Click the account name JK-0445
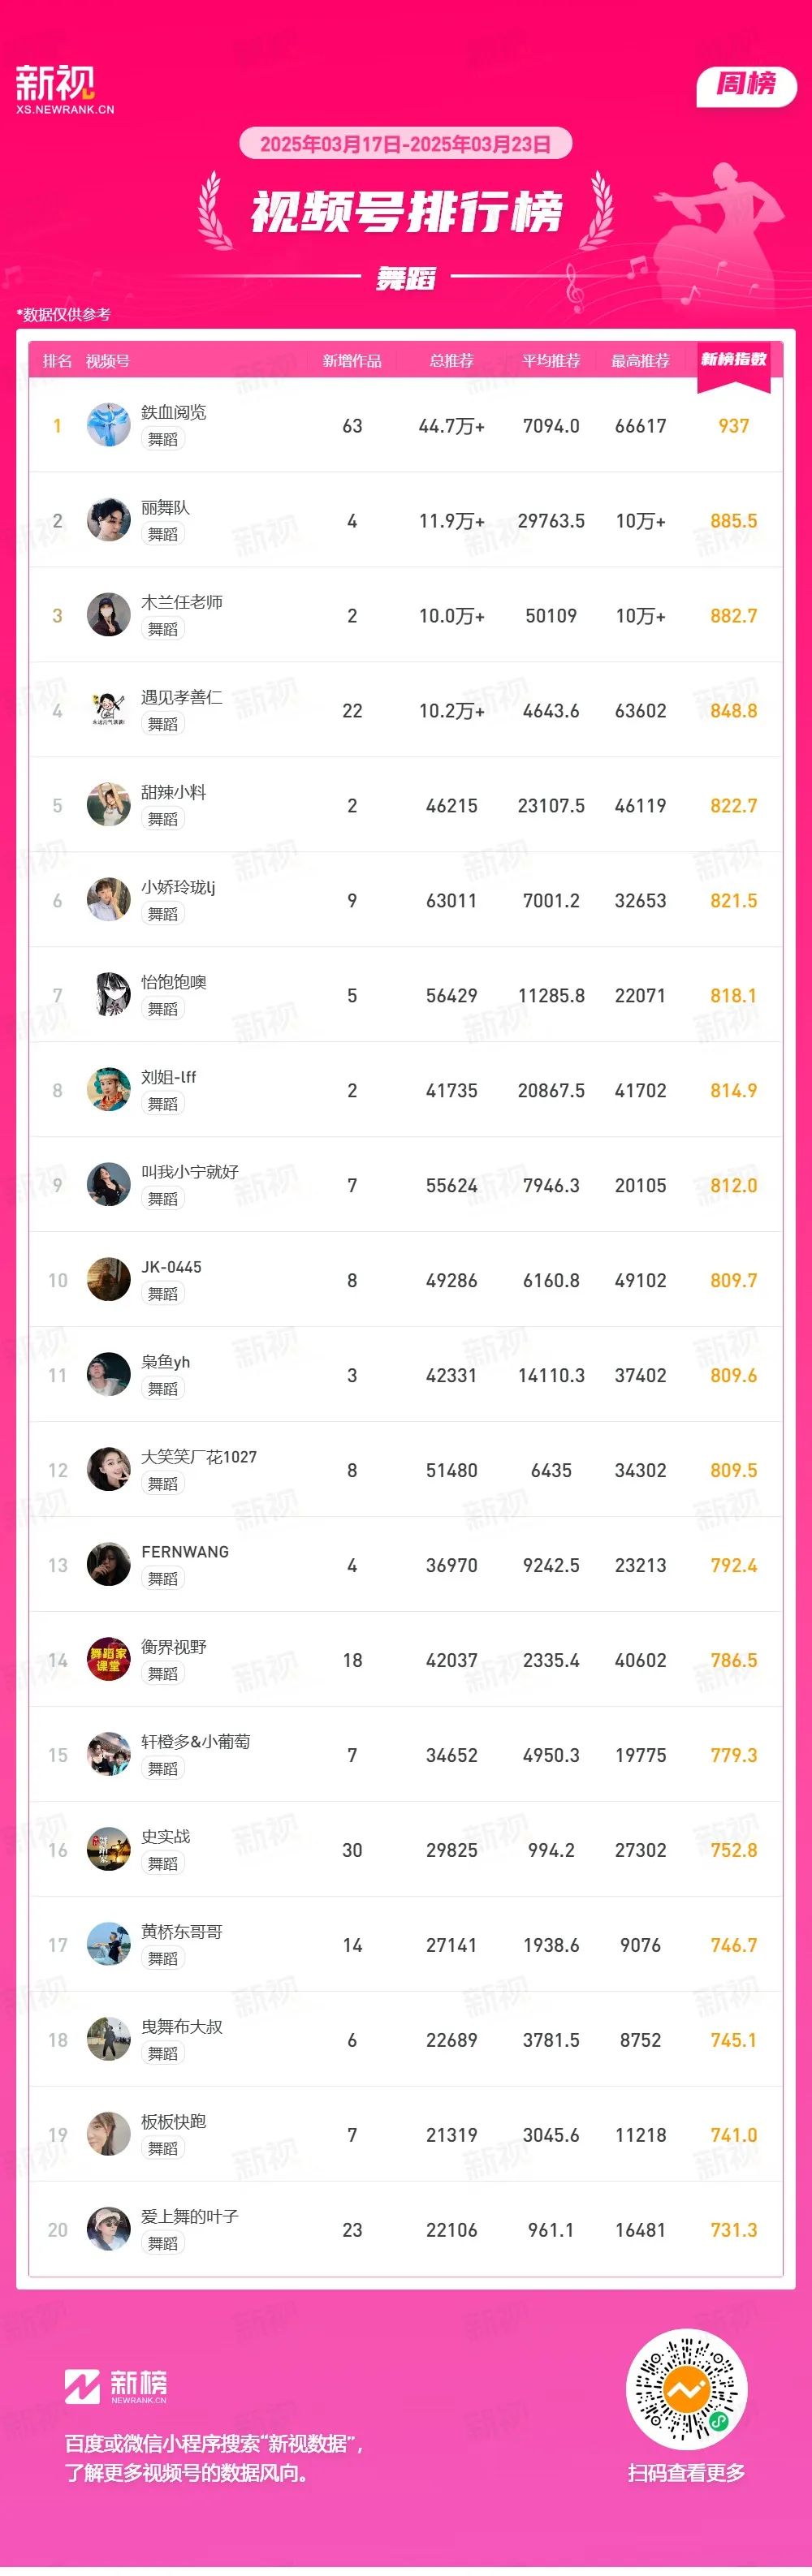 pyautogui.click(x=171, y=1267)
